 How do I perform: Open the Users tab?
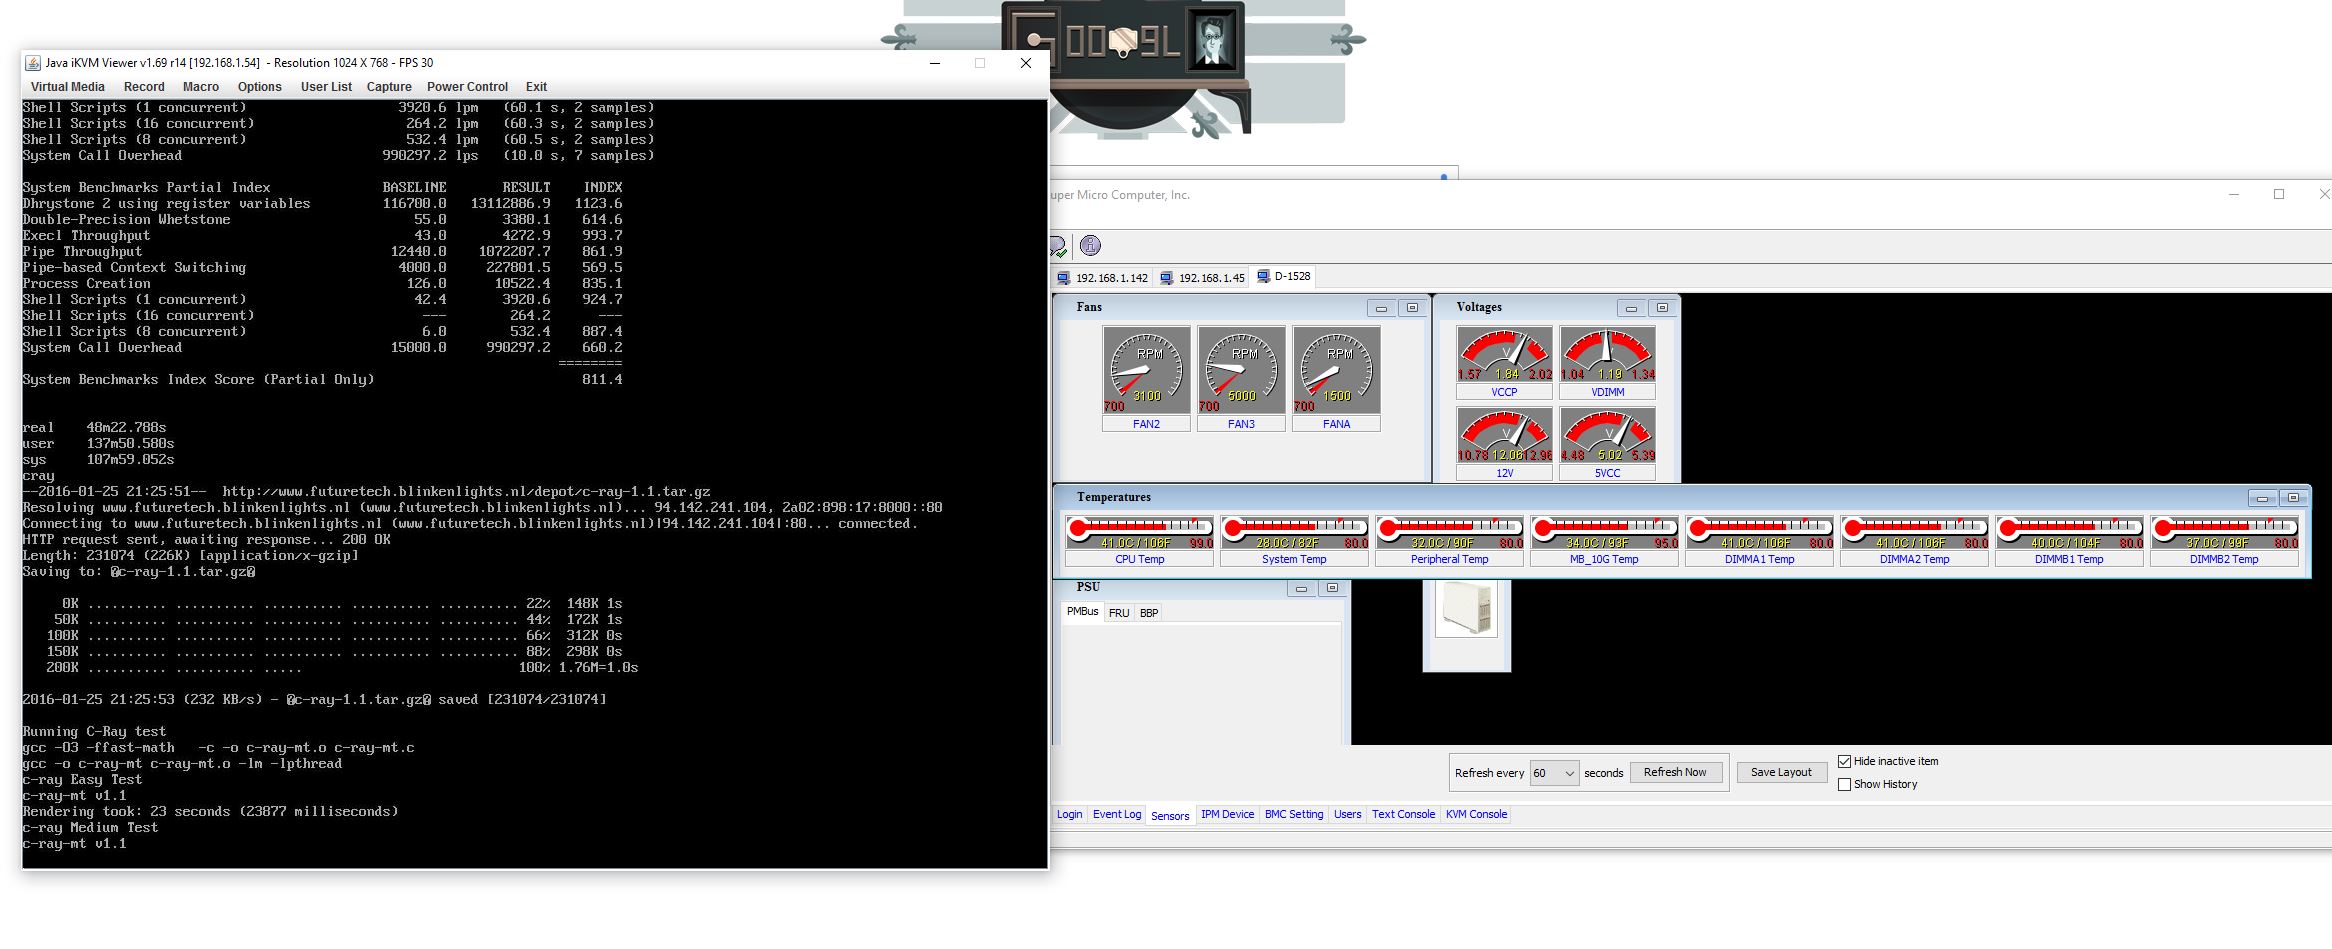1347,814
